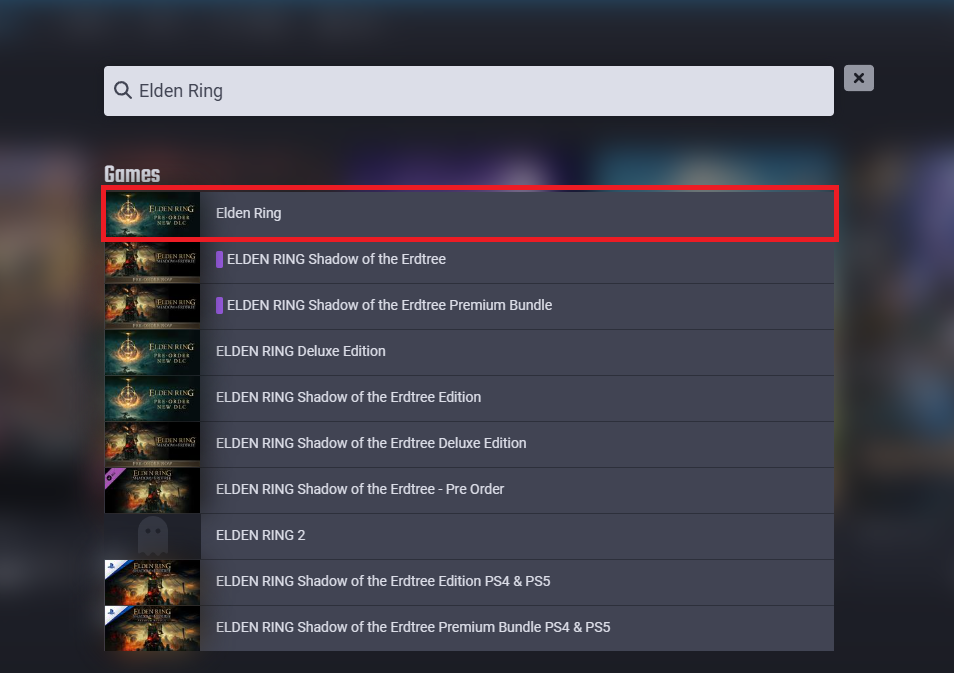Click thumbnail of Erdtree Deluxe Edition
The height and width of the screenshot is (673, 954).
click(152, 444)
